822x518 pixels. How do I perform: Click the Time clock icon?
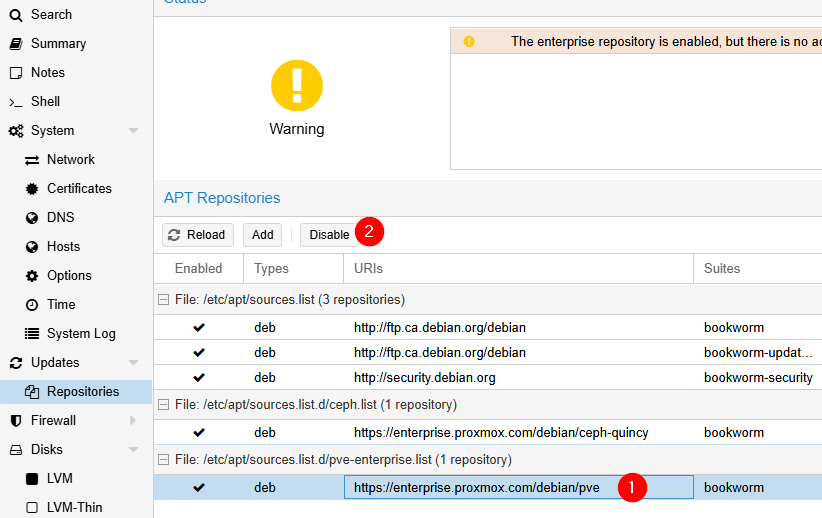point(32,305)
